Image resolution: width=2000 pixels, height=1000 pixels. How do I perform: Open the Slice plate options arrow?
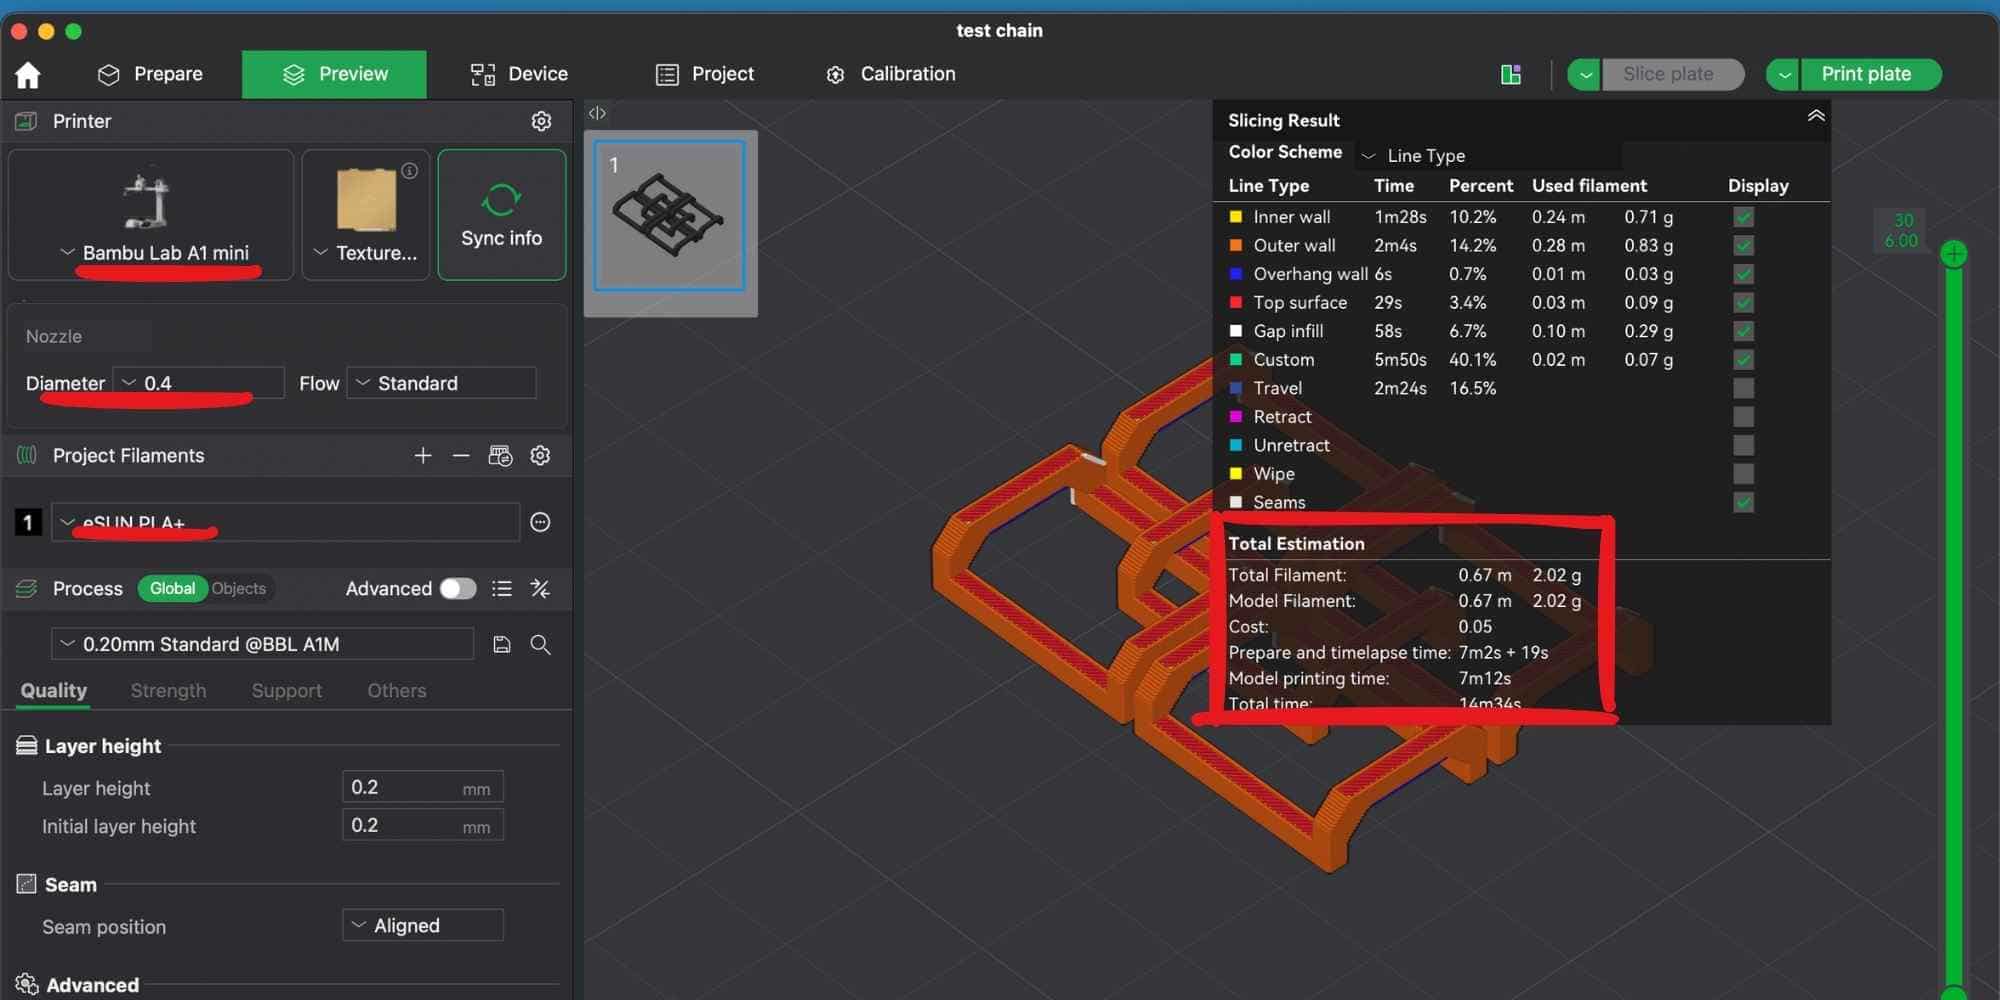[x=1585, y=75]
